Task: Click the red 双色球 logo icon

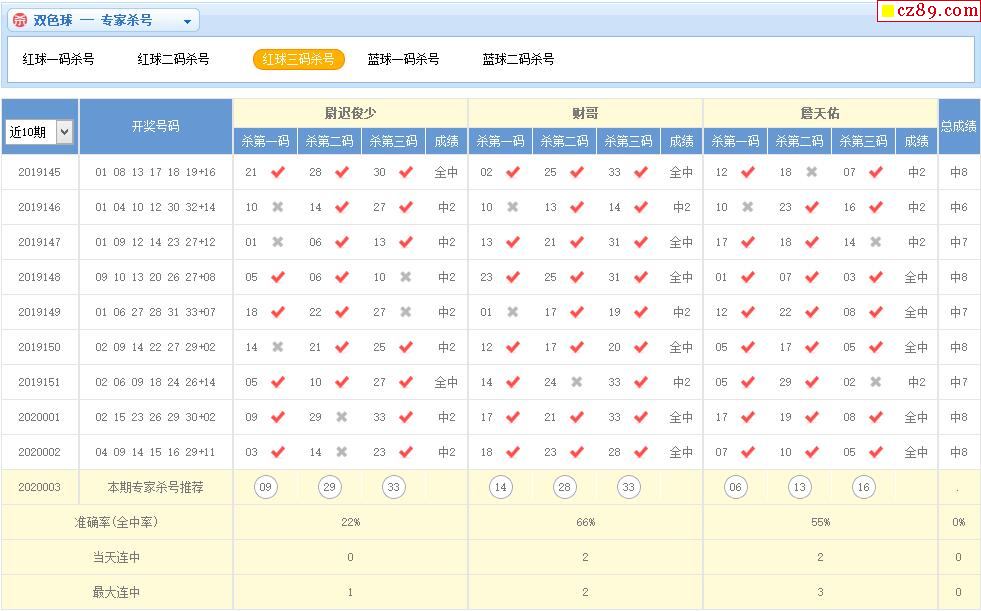Action: tap(20, 21)
